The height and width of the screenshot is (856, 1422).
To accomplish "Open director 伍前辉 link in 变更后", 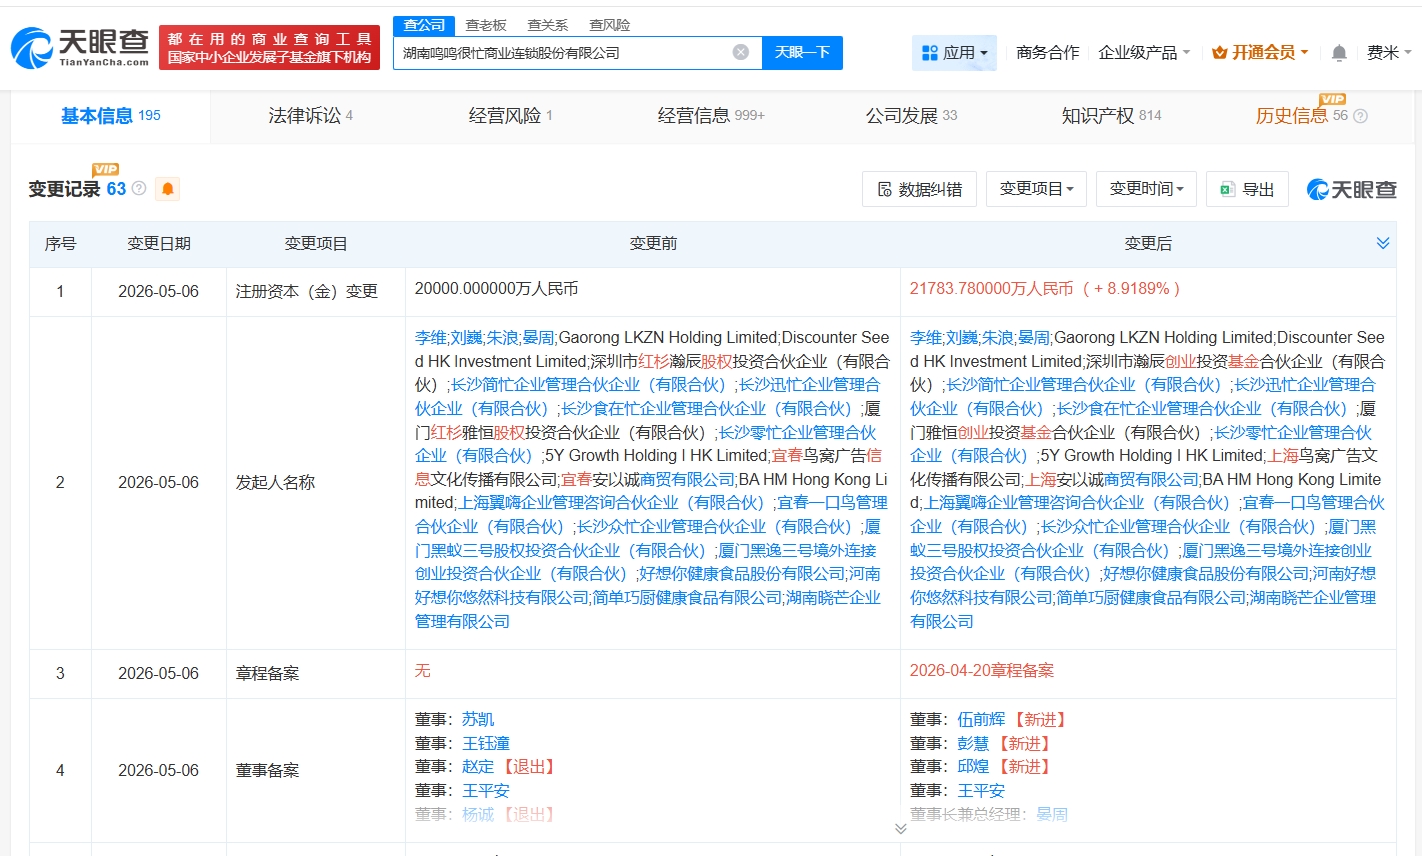I will point(981,719).
